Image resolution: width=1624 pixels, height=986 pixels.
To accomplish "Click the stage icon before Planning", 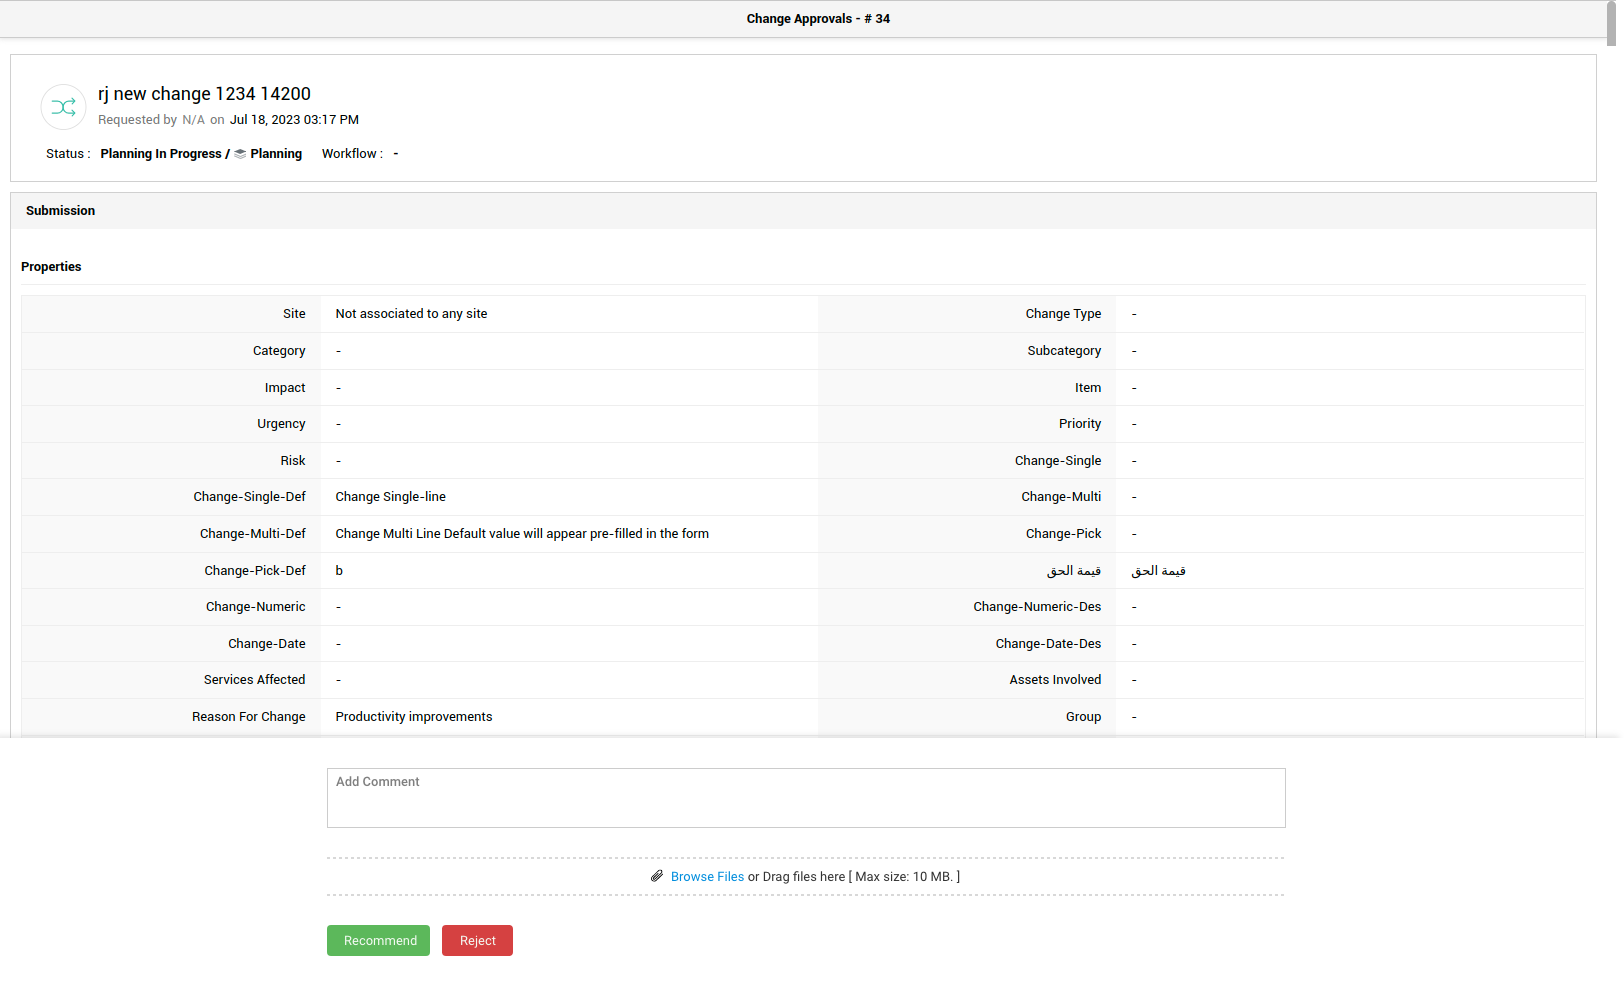I will point(240,154).
